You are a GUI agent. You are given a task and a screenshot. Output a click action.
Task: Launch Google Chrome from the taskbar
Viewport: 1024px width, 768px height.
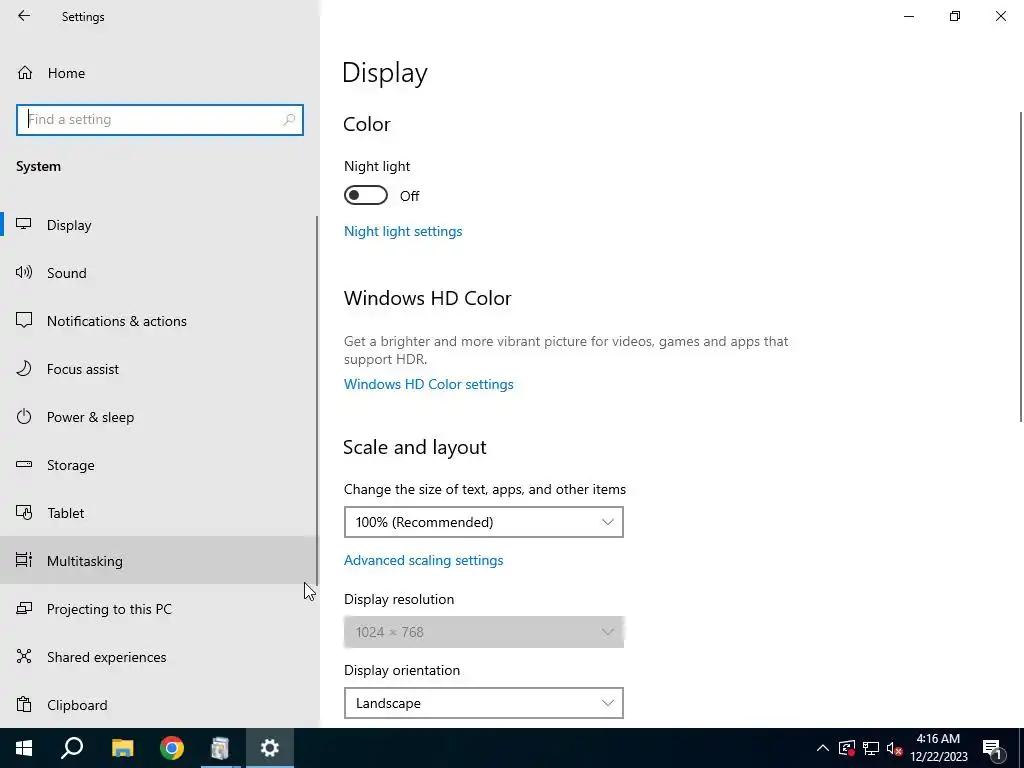(172, 748)
